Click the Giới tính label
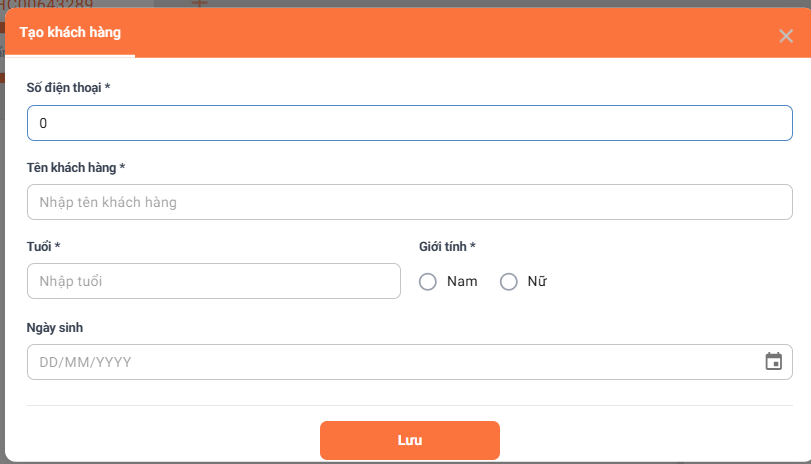811x464 pixels. point(446,246)
